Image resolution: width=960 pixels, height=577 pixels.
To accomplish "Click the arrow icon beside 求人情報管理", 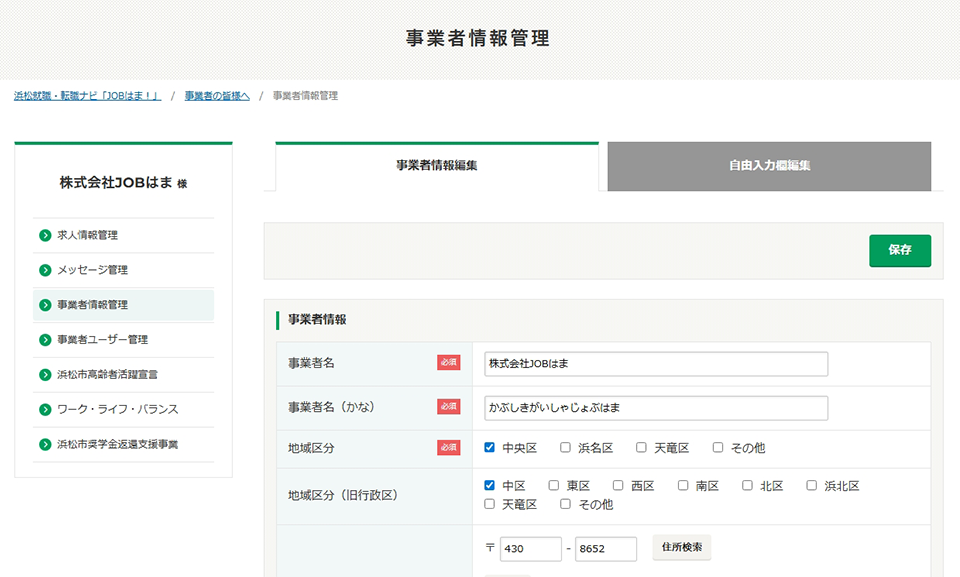I will pyautogui.click(x=45, y=236).
